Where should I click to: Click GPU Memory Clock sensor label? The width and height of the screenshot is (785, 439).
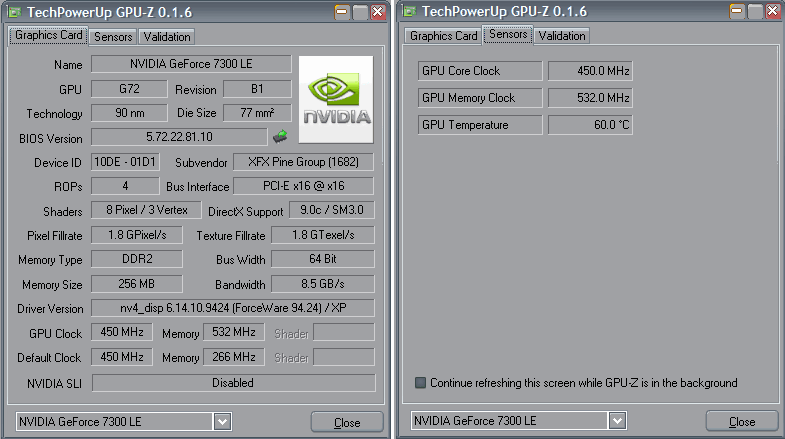[x=480, y=98]
